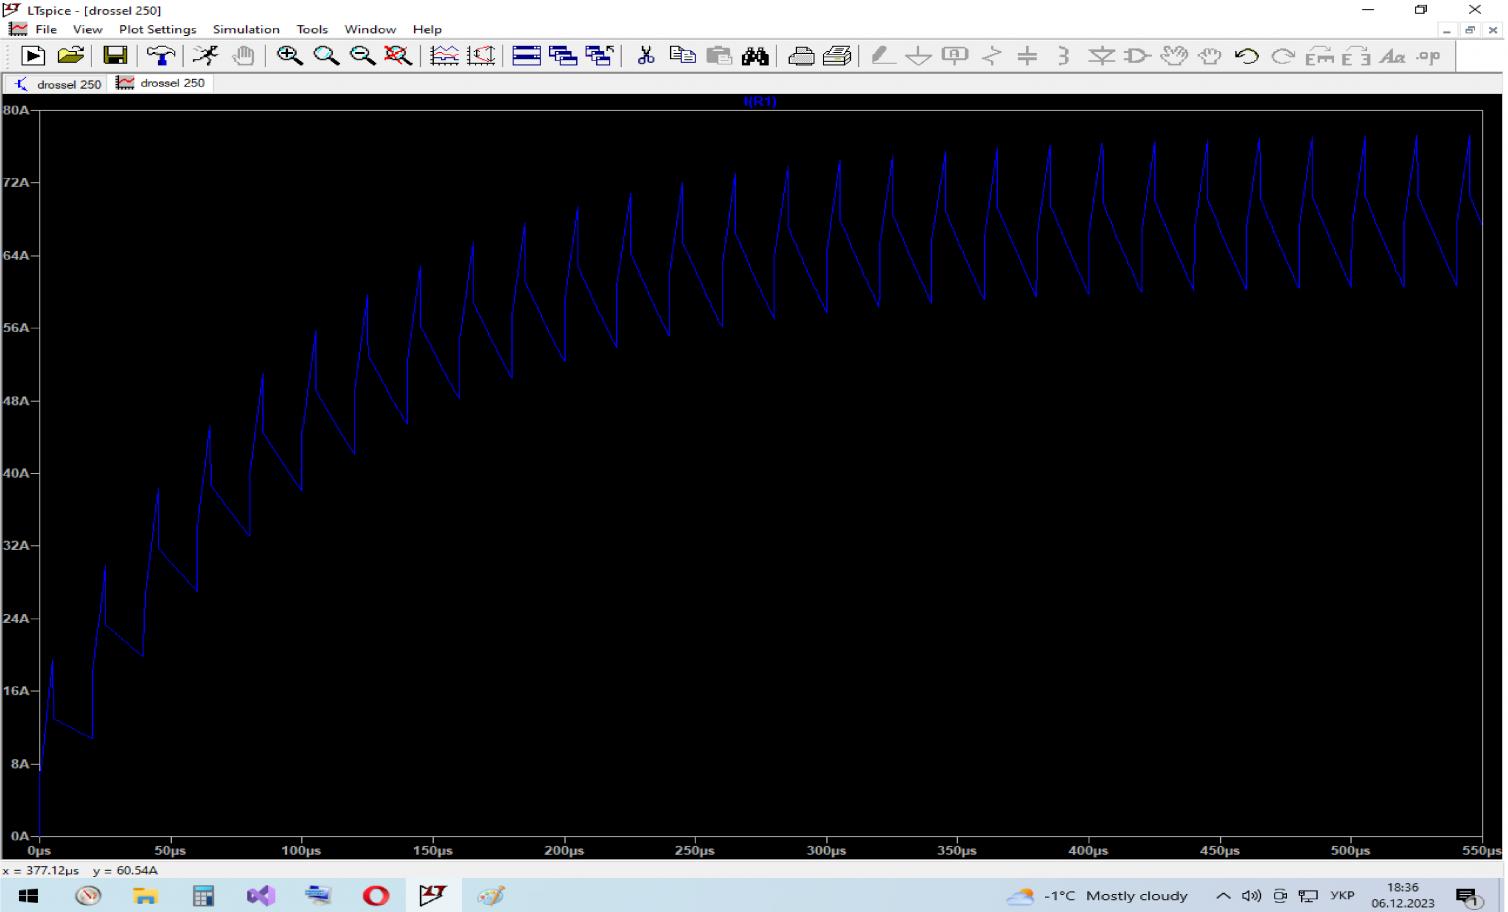
Task: Halt the simulation with the running-man icon
Action: point(206,56)
